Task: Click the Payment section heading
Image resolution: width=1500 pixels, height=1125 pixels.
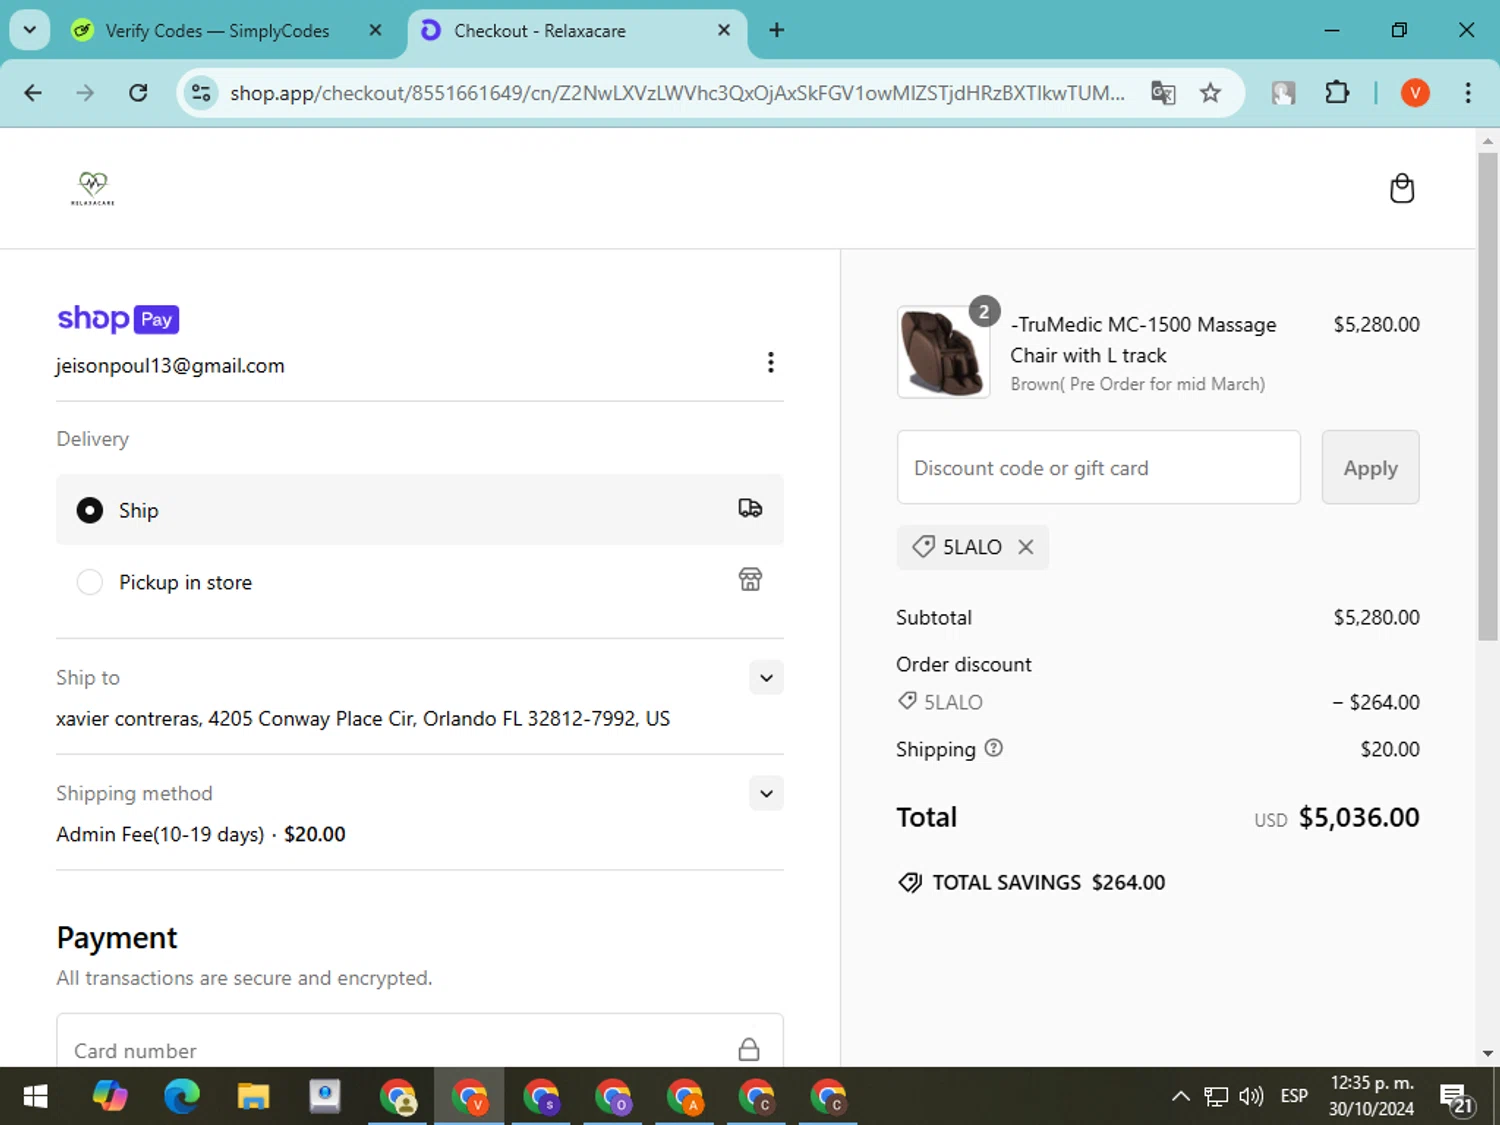Action: pyautogui.click(x=117, y=938)
